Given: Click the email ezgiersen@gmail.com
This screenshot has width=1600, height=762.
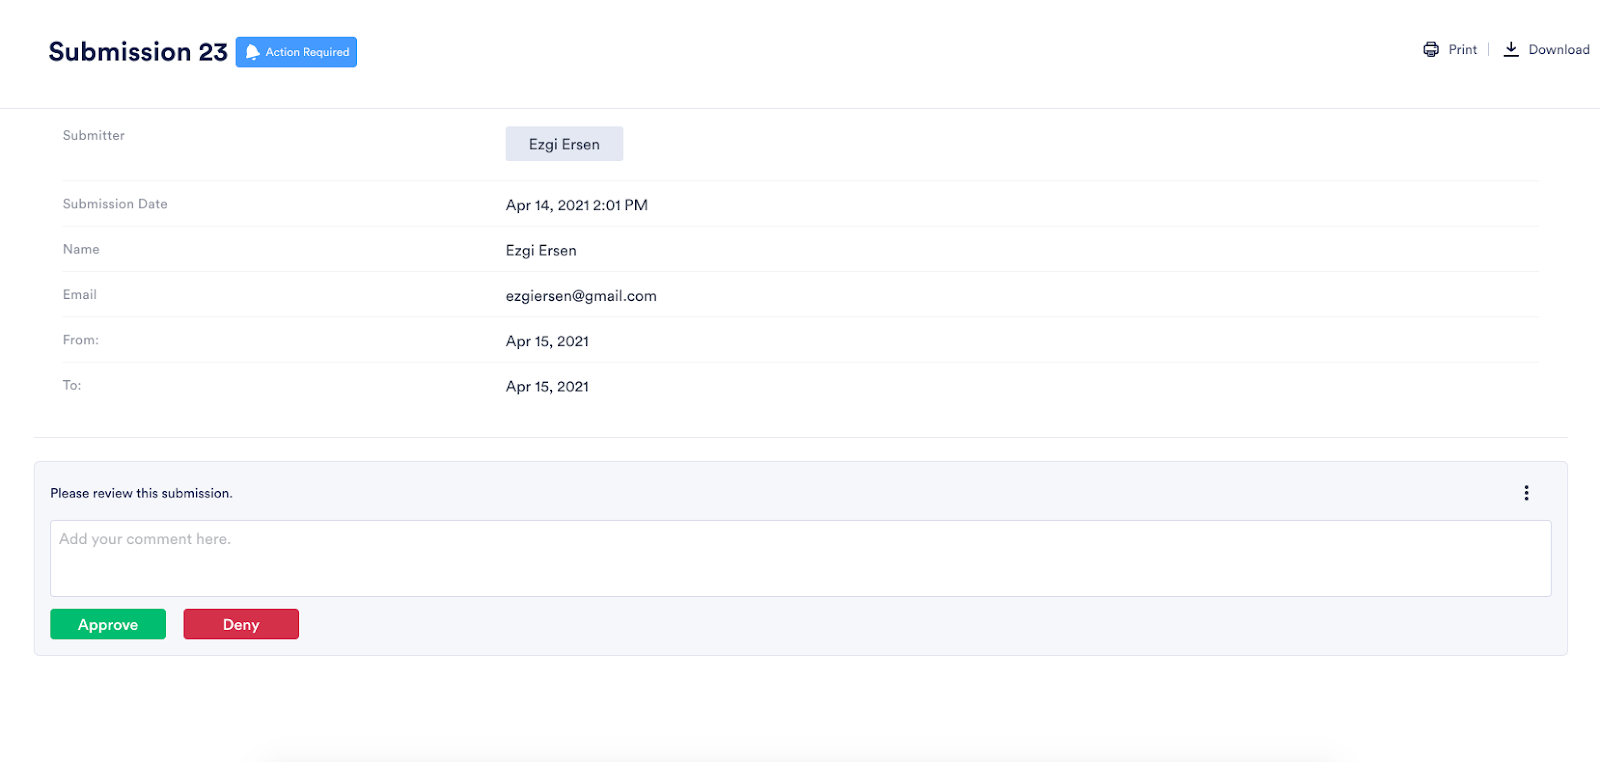Looking at the screenshot, I should pos(581,296).
